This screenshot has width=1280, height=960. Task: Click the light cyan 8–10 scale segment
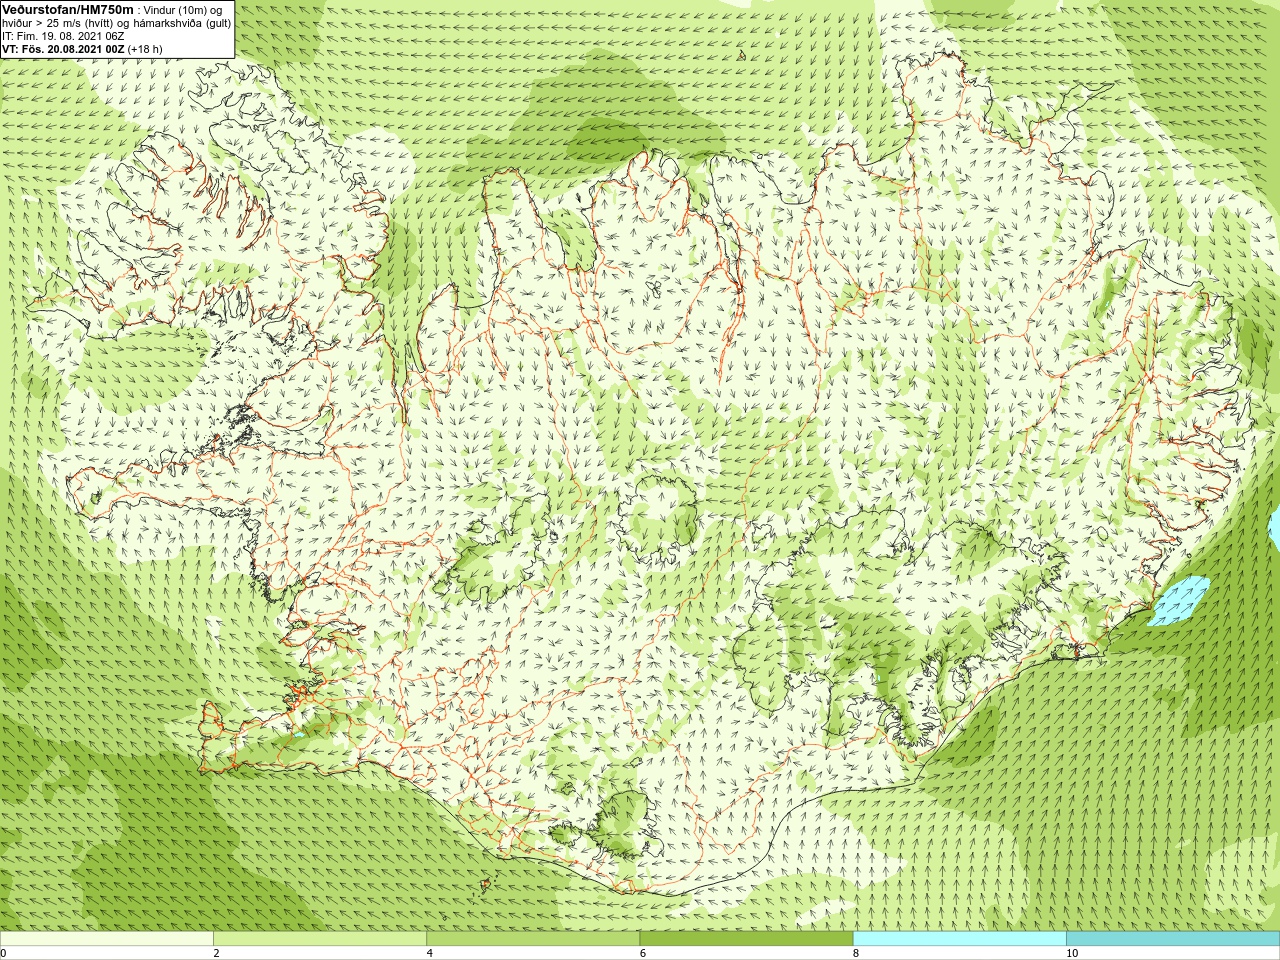[x=959, y=939]
